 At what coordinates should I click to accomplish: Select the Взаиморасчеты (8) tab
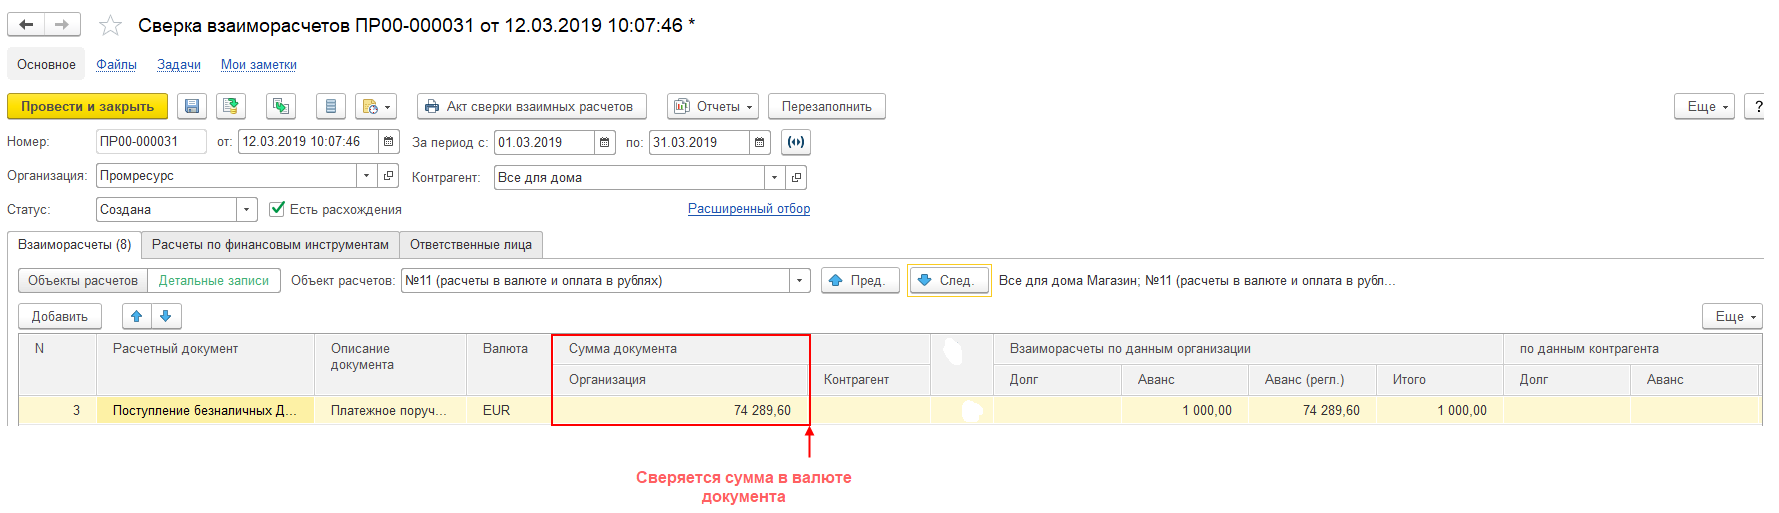[75, 245]
